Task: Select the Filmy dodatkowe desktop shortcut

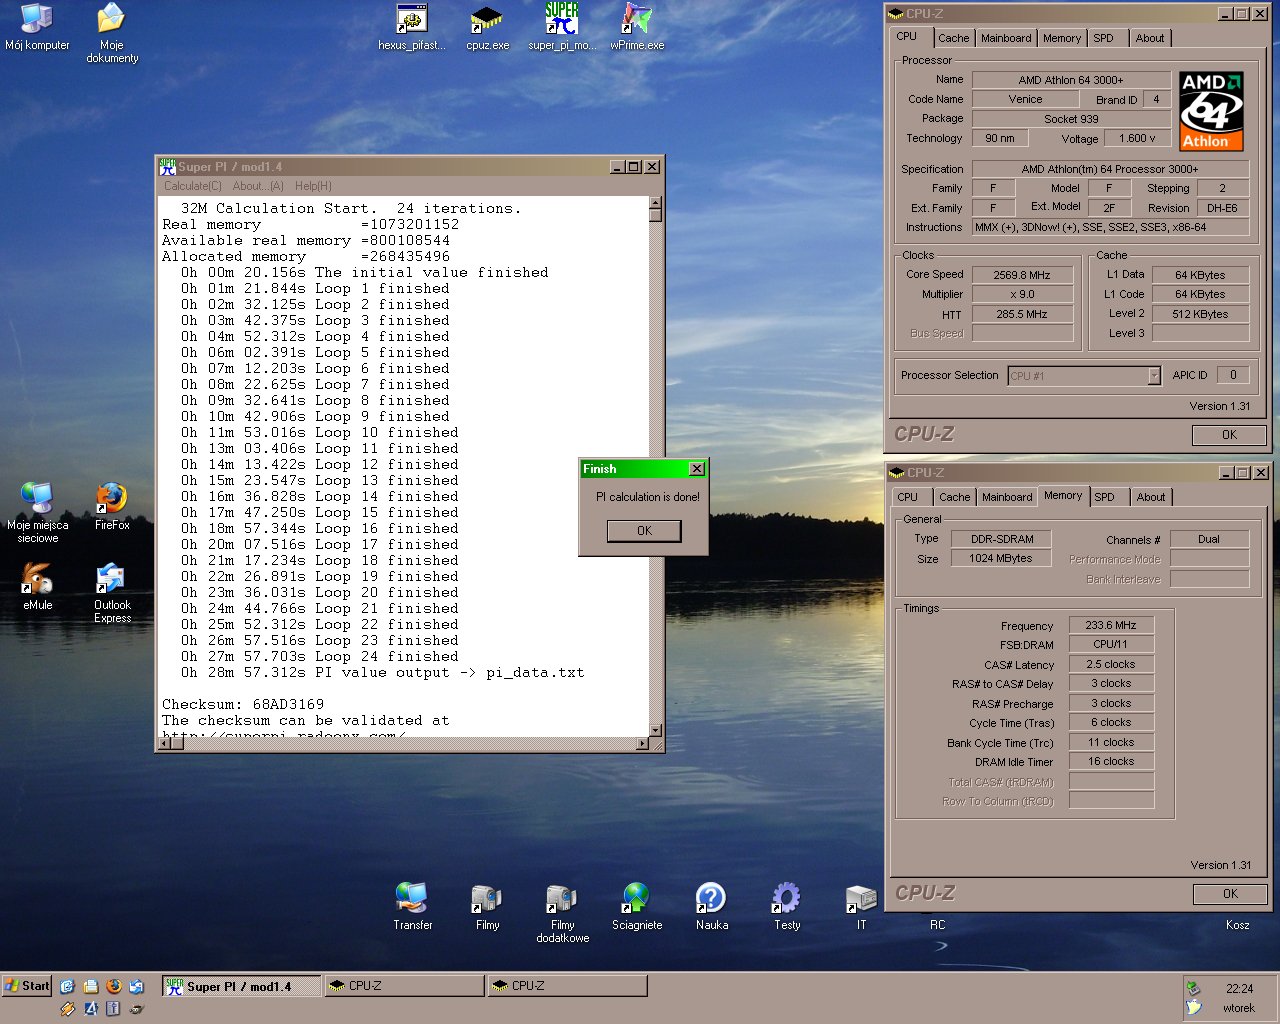Action: pyautogui.click(x=562, y=913)
